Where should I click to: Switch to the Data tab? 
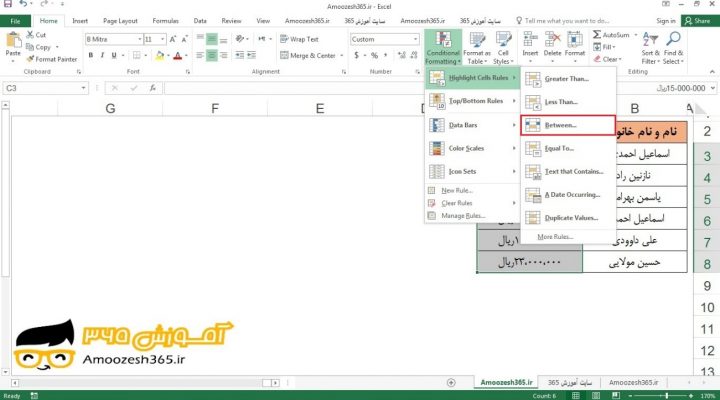(x=200, y=21)
